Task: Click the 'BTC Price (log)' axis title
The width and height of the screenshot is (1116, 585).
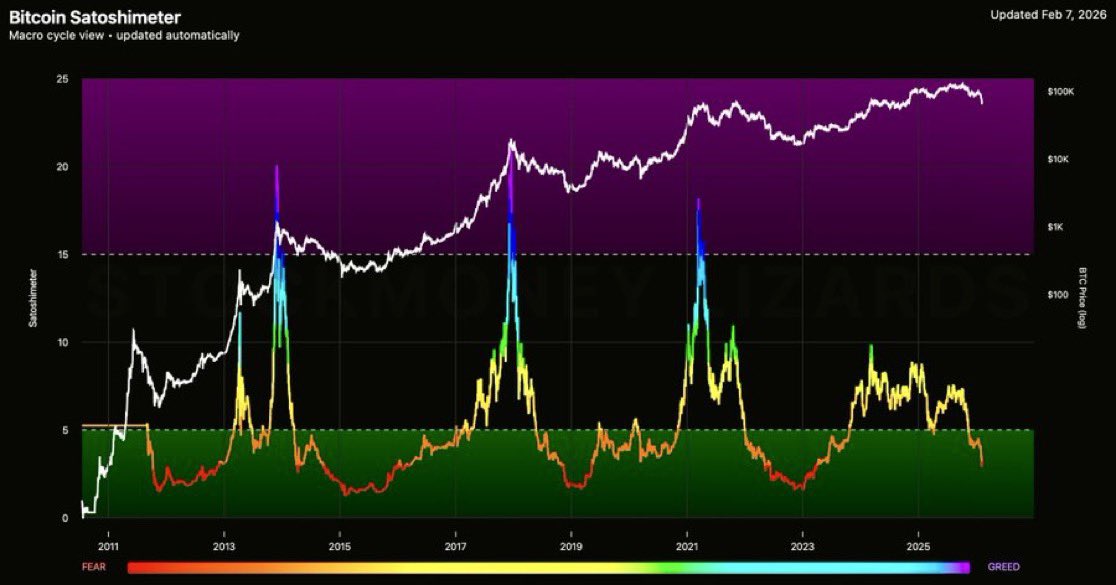Action: click(1083, 298)
